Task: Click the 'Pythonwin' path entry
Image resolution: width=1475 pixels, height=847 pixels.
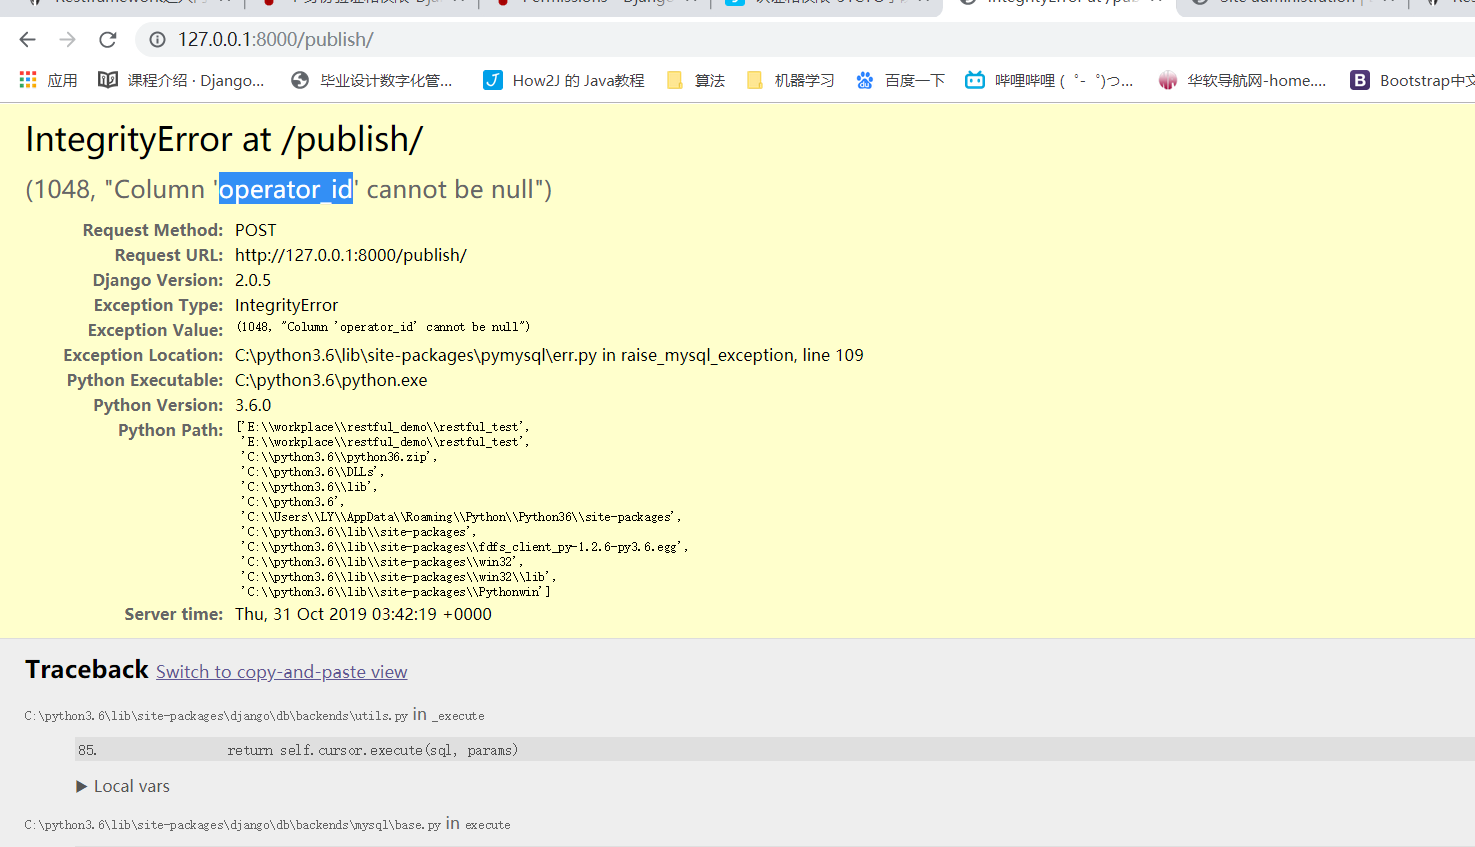Action: (395, 592)
